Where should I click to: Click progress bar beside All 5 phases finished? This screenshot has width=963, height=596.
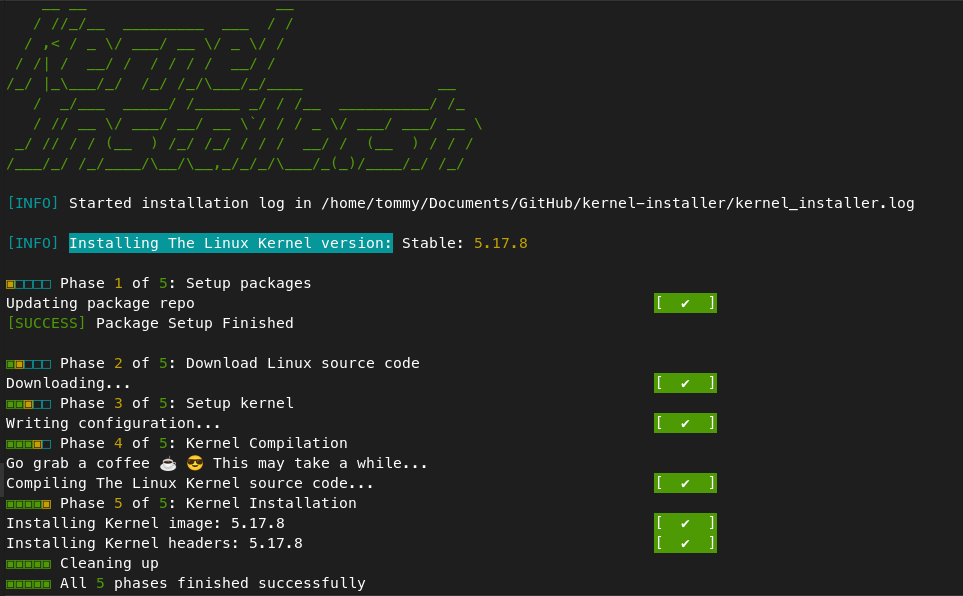tap(28, 584)
